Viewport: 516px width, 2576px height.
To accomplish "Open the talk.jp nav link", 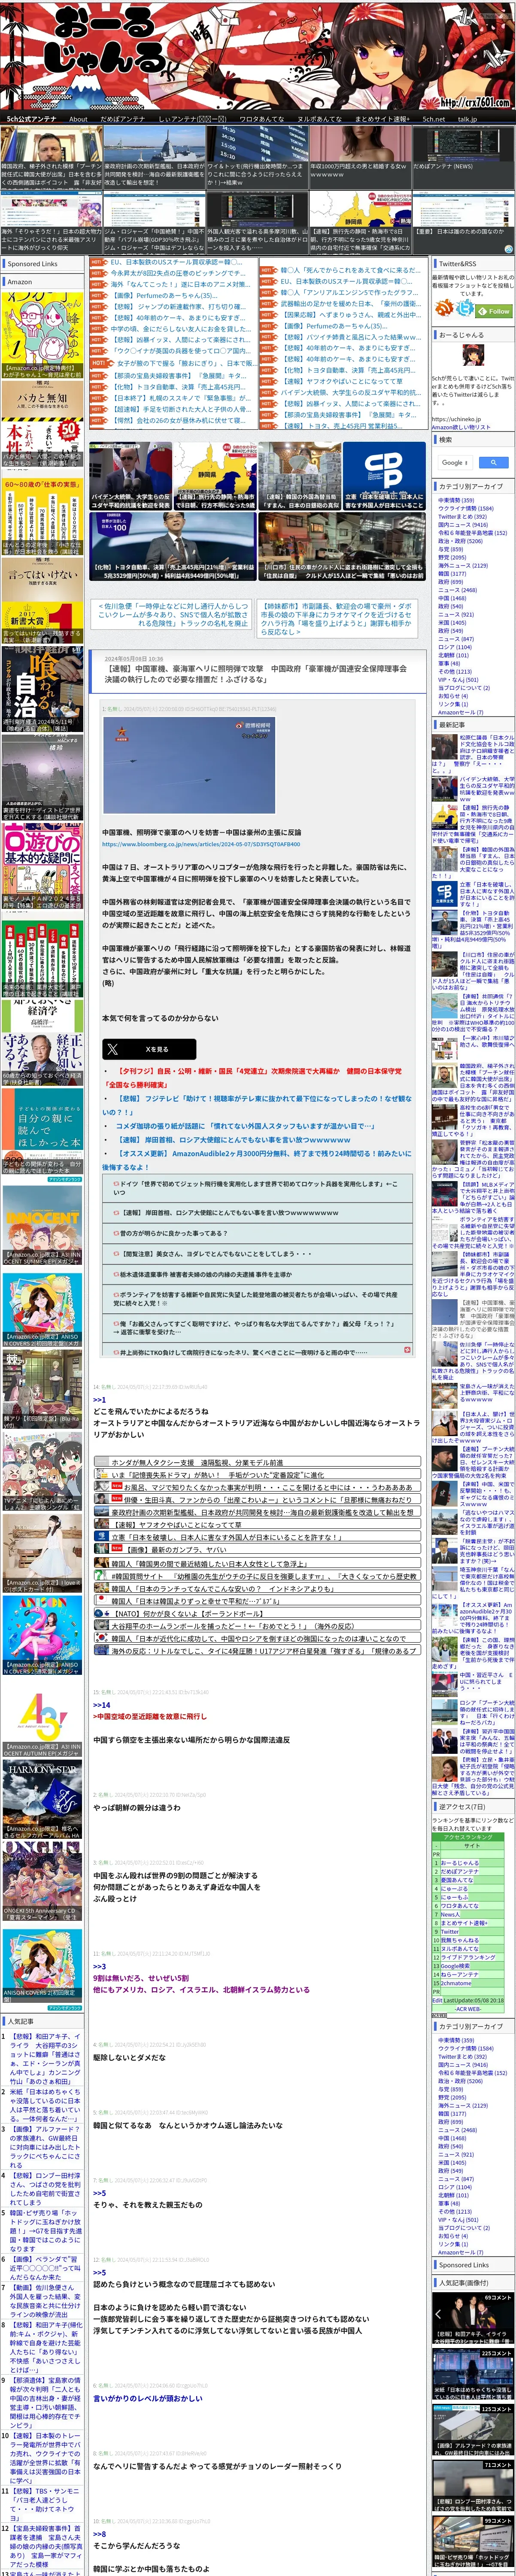I will 467,119.
